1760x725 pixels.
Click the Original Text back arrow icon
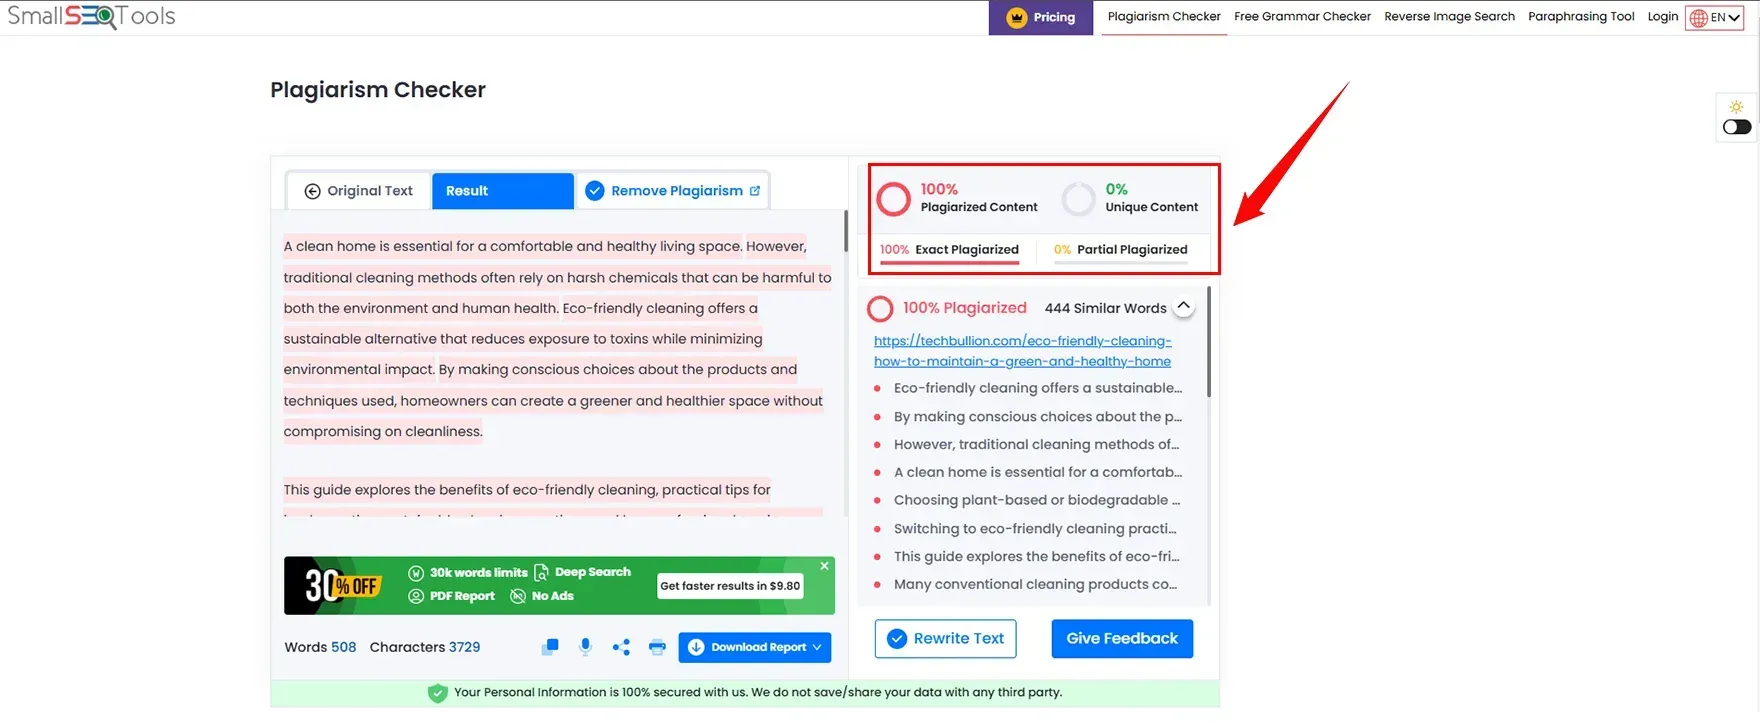(x=312, y=191)
